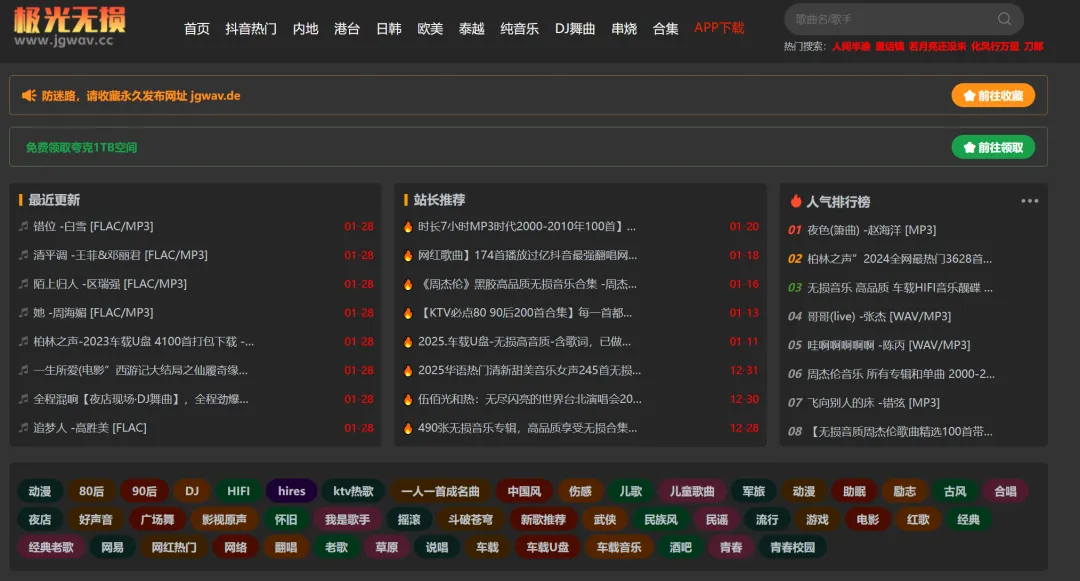Click the megaphone announcement icon
The image size is (1080, 581).
(29, 96)
